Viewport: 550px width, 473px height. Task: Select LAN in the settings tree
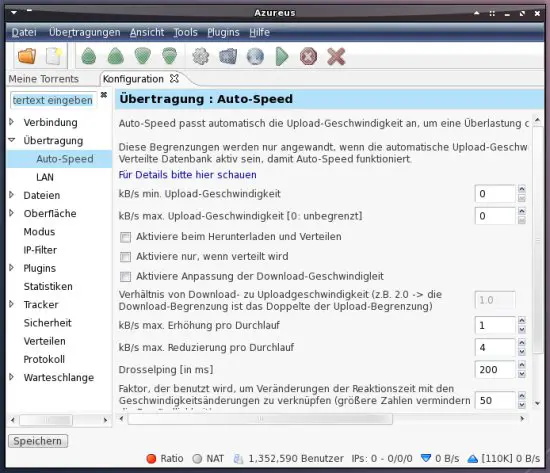pyautogui.click(x=45, y=177)
